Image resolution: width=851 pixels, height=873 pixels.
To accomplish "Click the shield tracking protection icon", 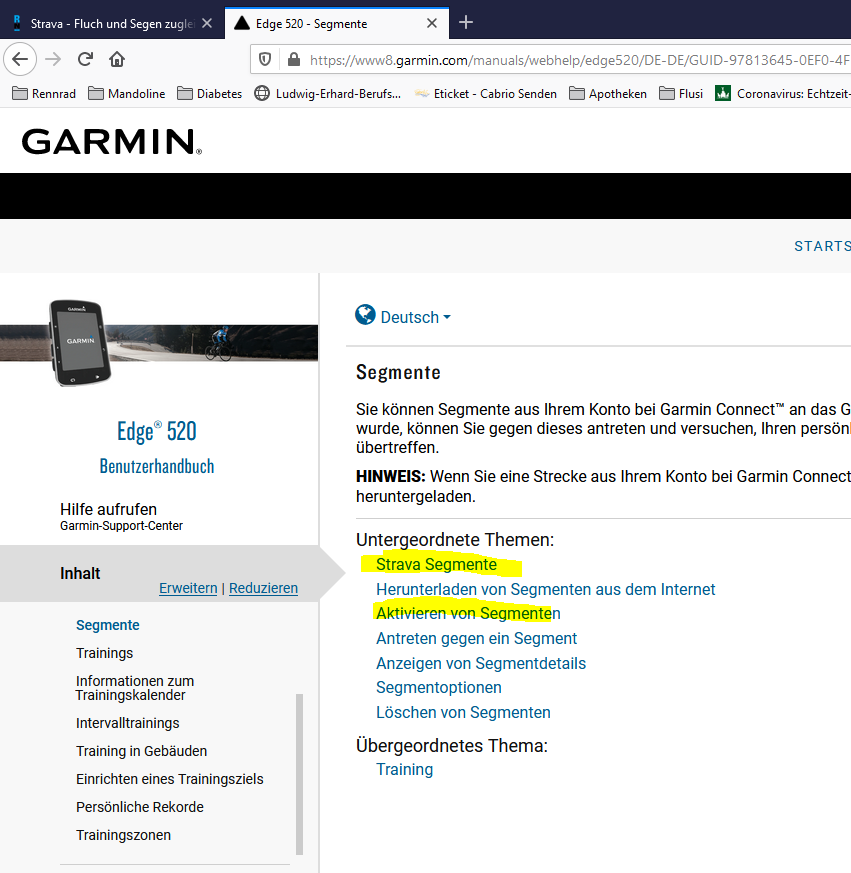I will pyautogui.click(x=265, y=60).
